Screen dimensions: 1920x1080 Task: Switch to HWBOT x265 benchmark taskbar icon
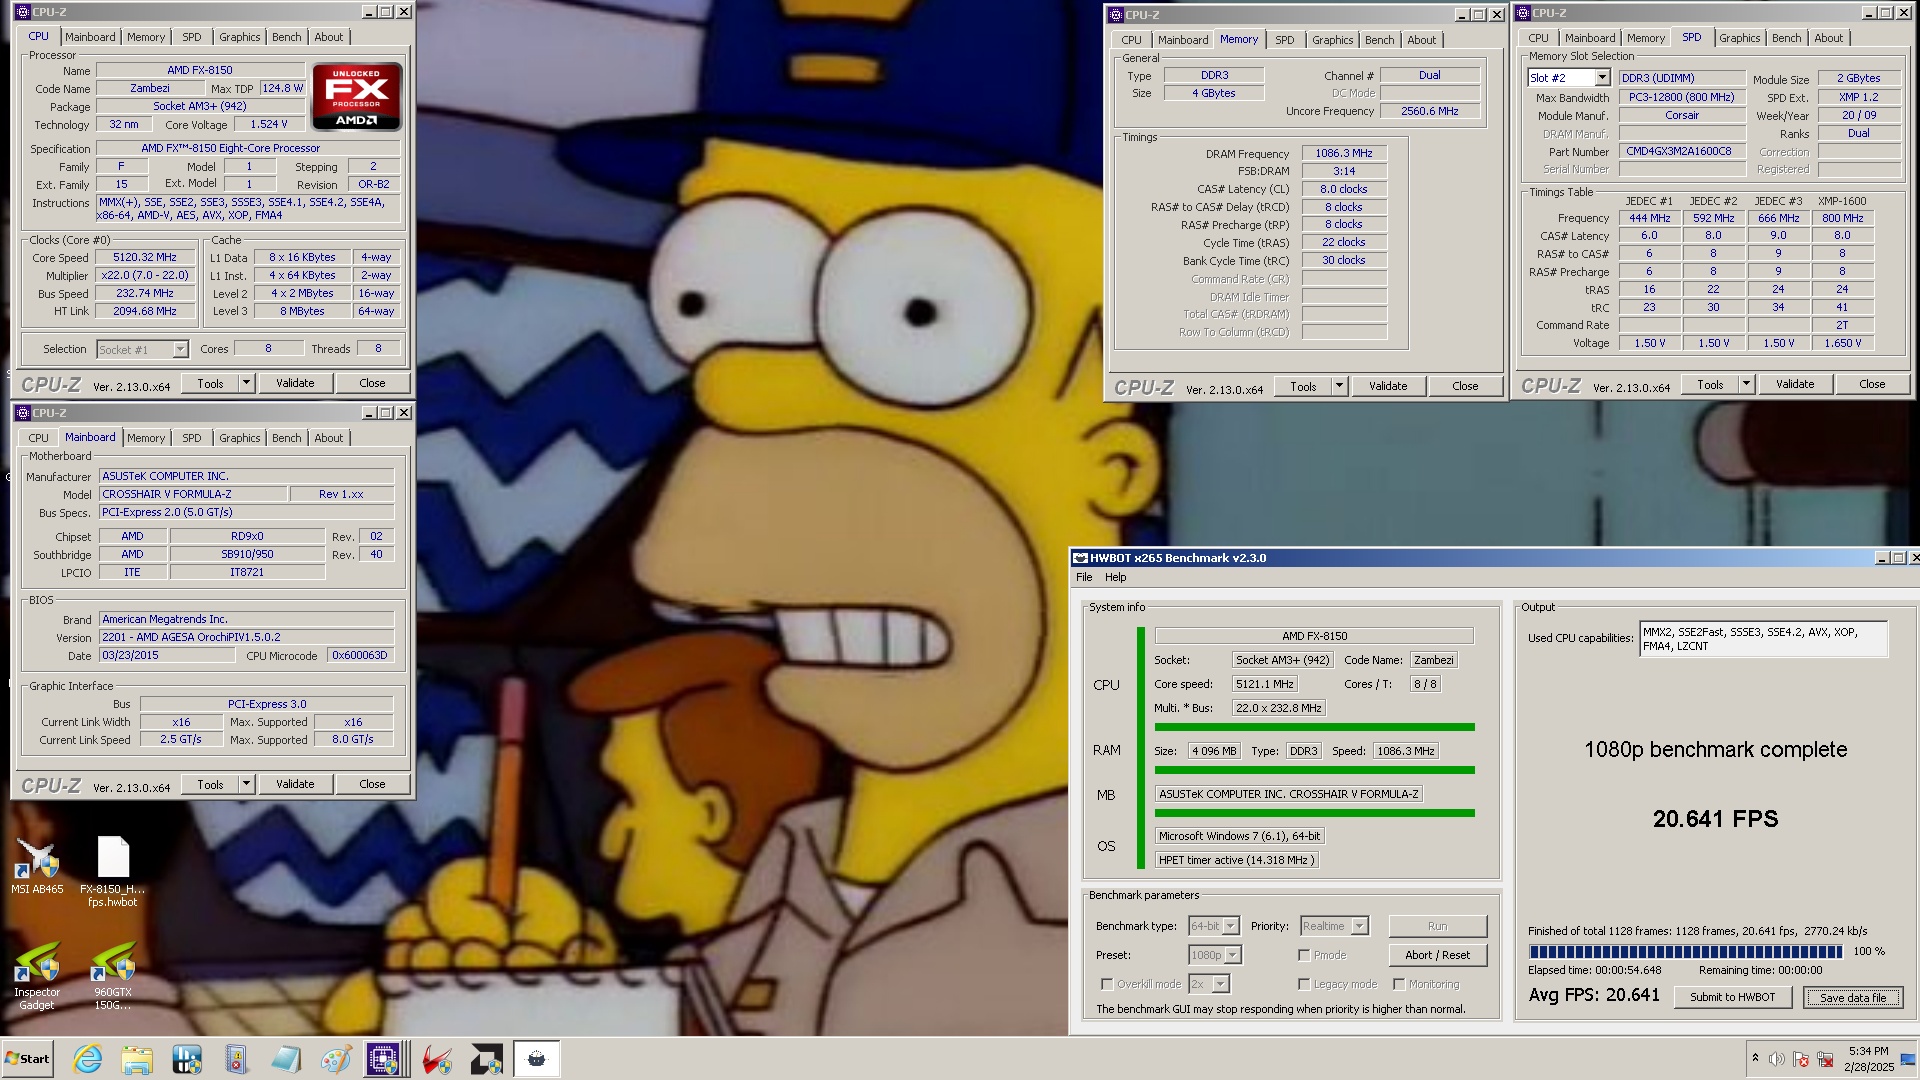(x=537, y=1059)
